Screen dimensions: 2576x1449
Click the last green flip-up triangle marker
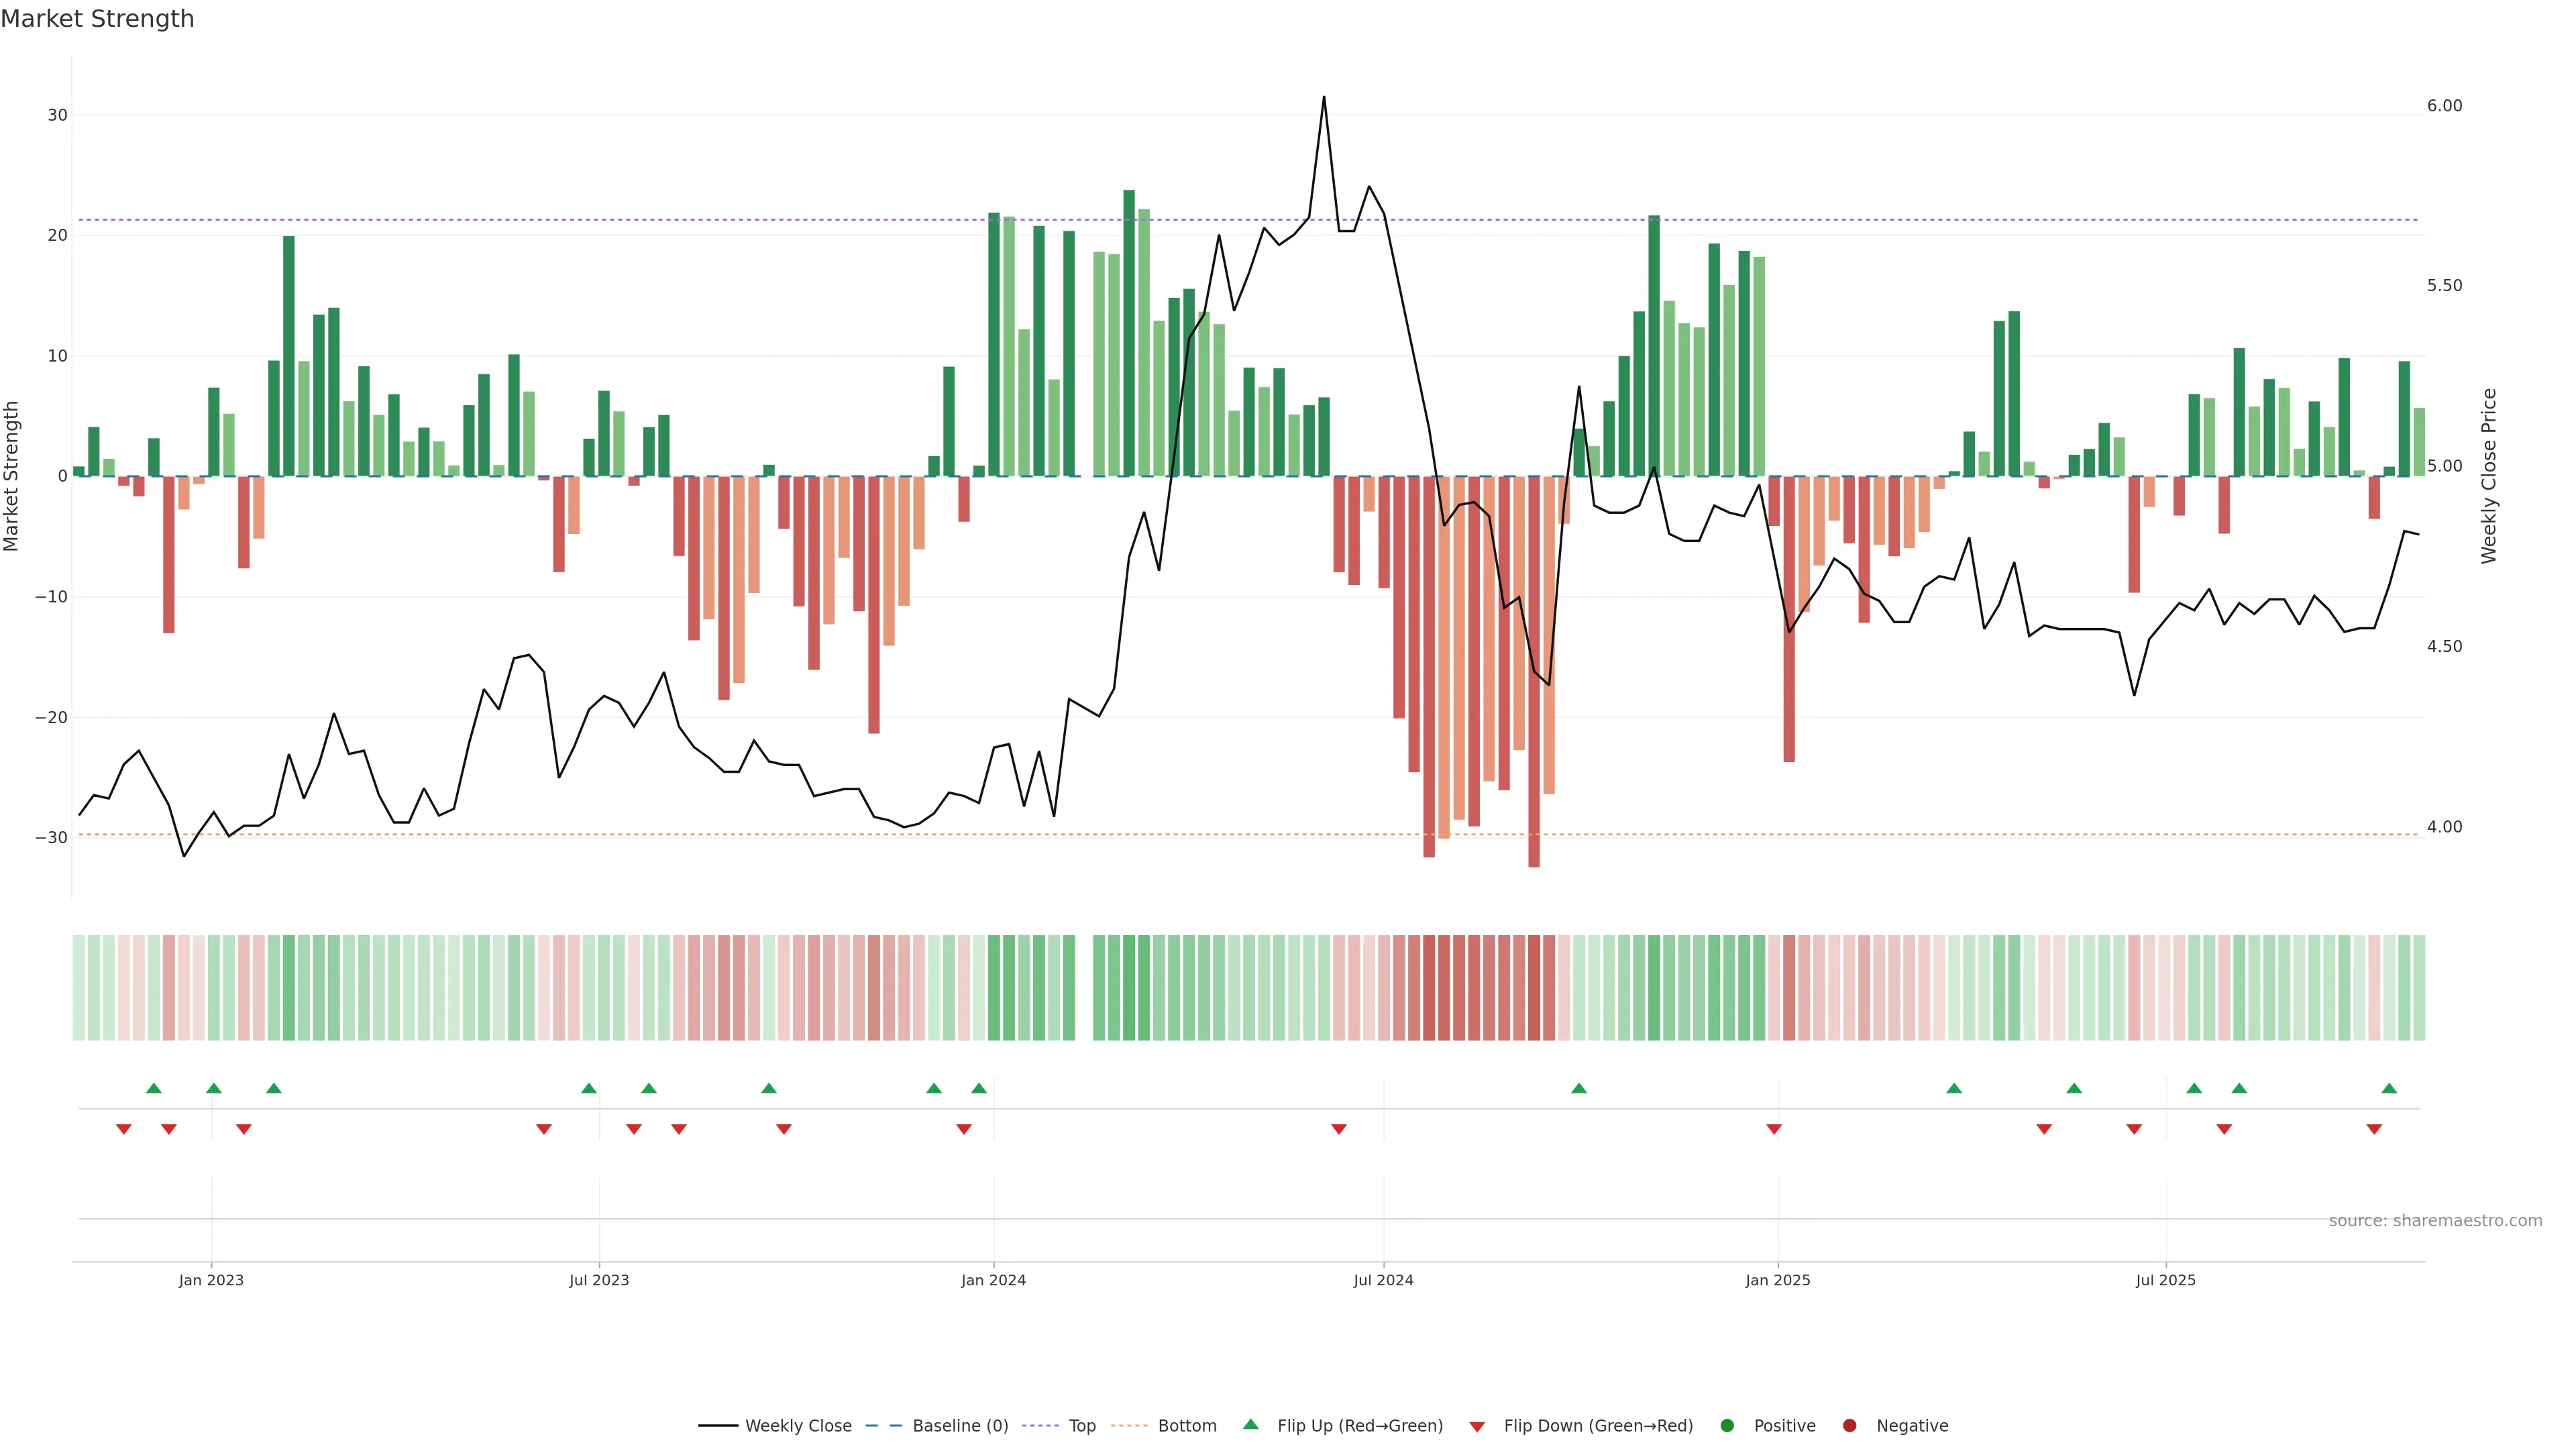(2389, 1088)
